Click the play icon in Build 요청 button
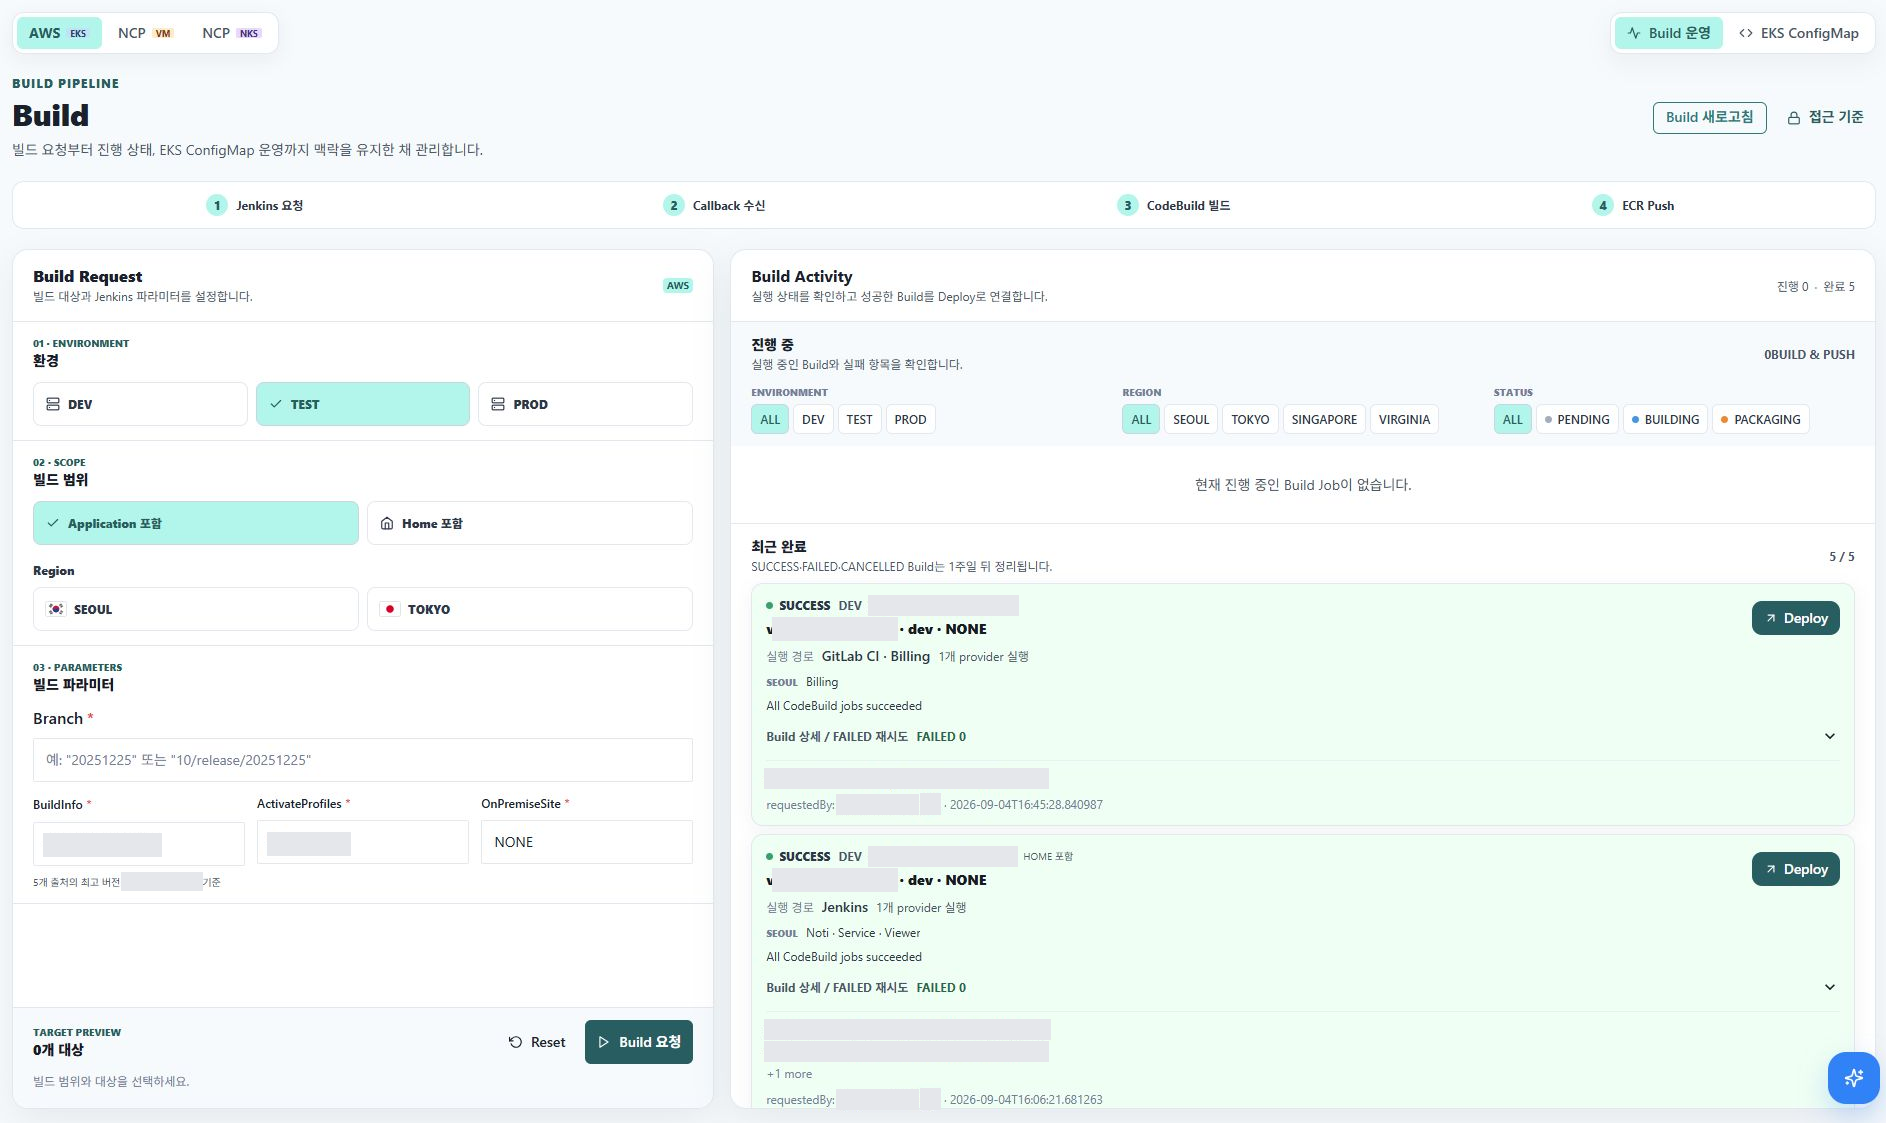Screen dimensions: 1886x1123 pyautogui.click(x=603, y=1042)
